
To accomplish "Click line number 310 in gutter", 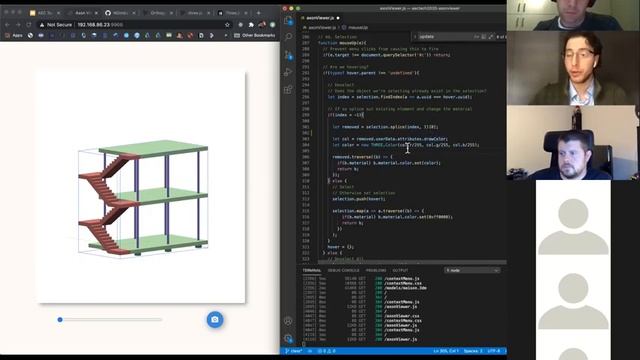I will pyautogui.click(x=305, y=181).
